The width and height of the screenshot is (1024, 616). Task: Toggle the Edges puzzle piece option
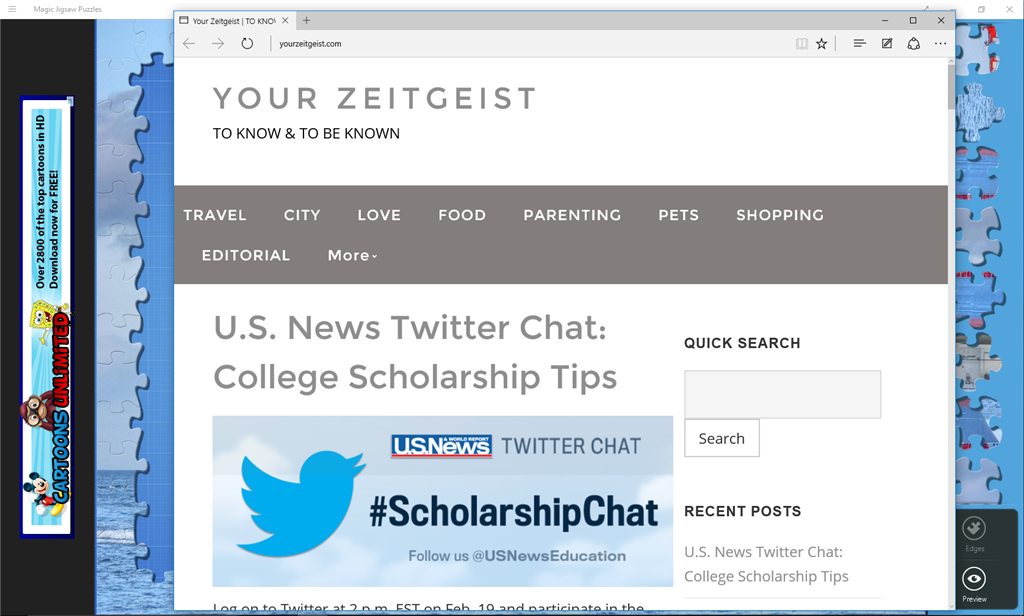coord(974,534)
